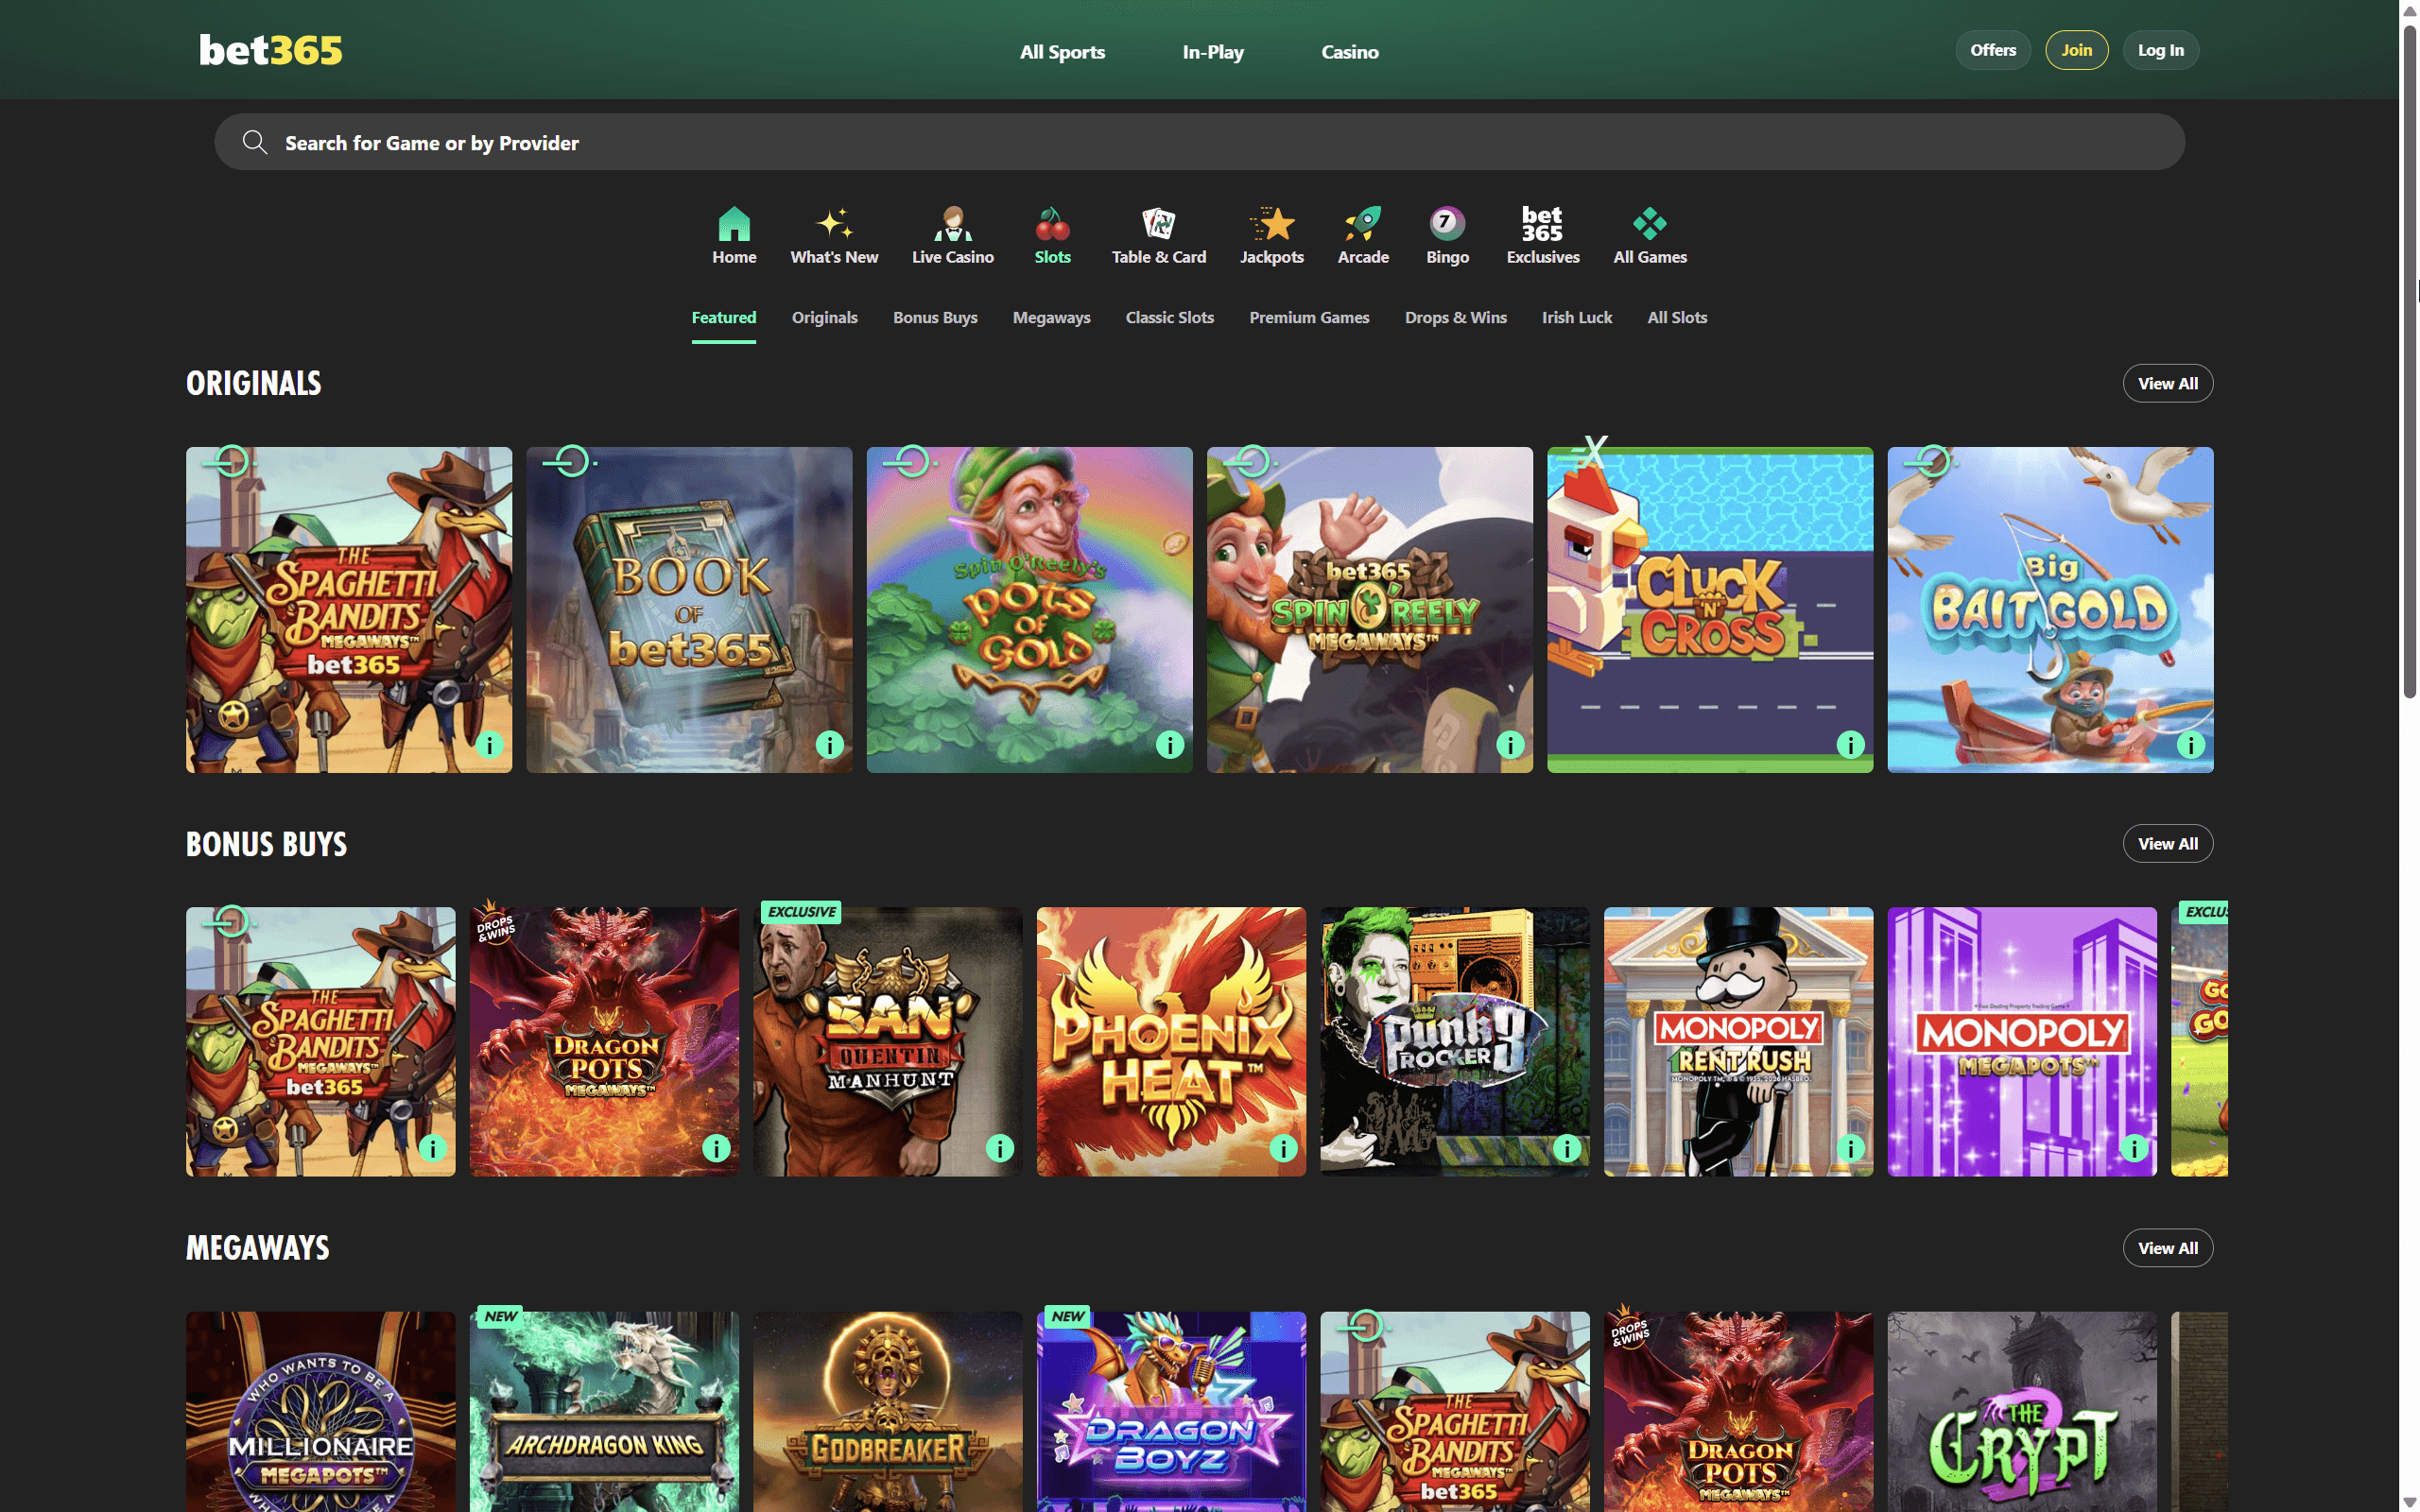2420x1512 pixels.
Task: Click the bet365 logo
Action: click(x=270, y=50)
